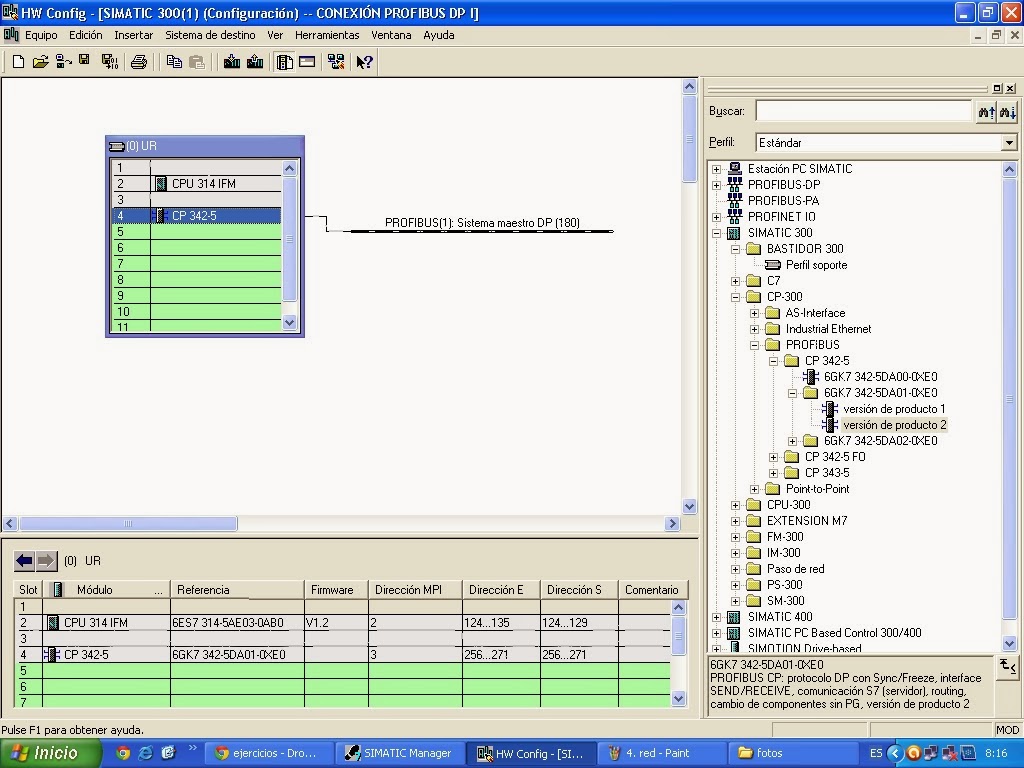Open the Sistema de destino menu
The image size is (1024, 768).
210,35
